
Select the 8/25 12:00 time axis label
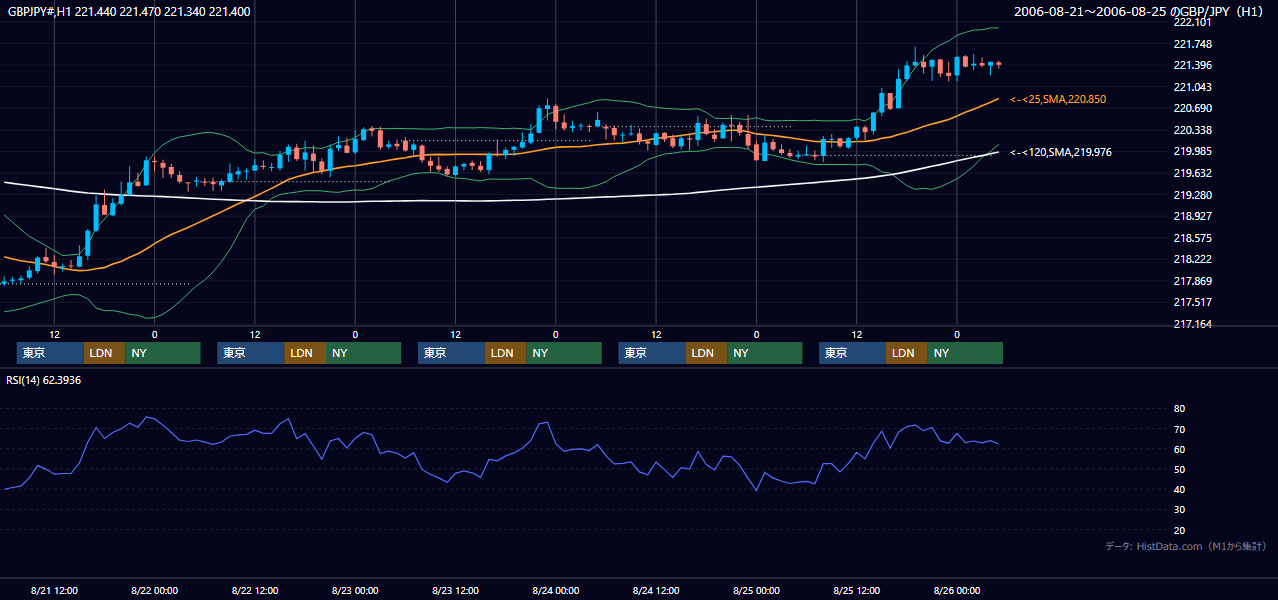(x=856, y=590)
